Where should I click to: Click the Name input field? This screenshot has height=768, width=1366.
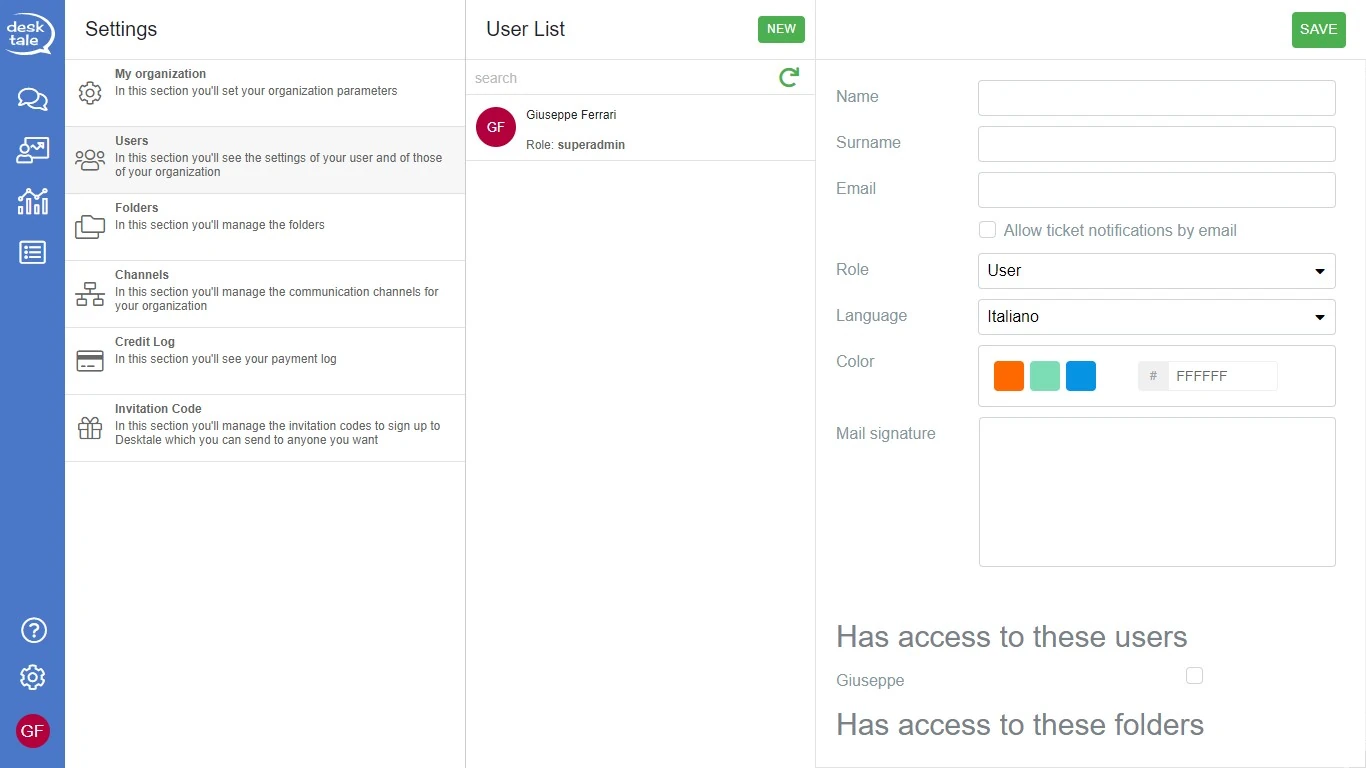point(1157,98)
